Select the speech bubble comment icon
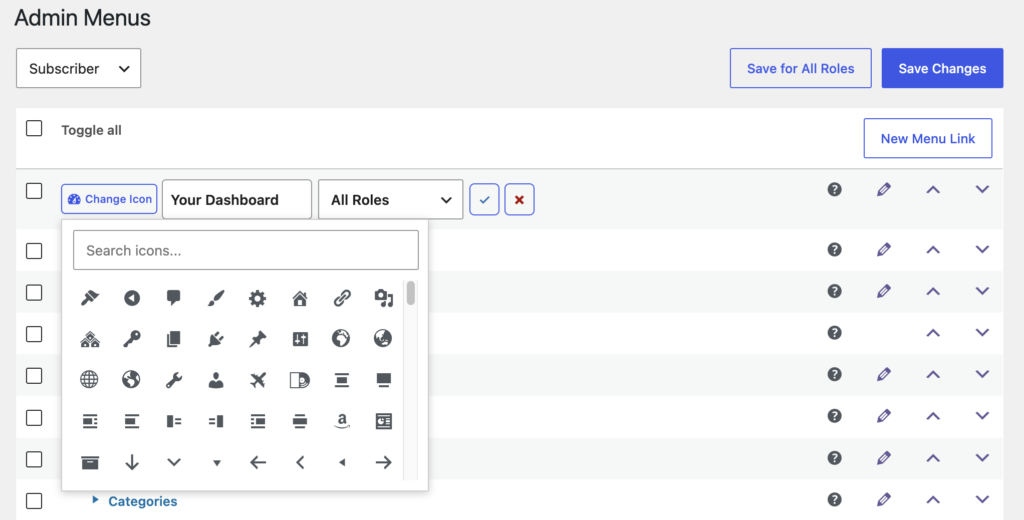 174,298
